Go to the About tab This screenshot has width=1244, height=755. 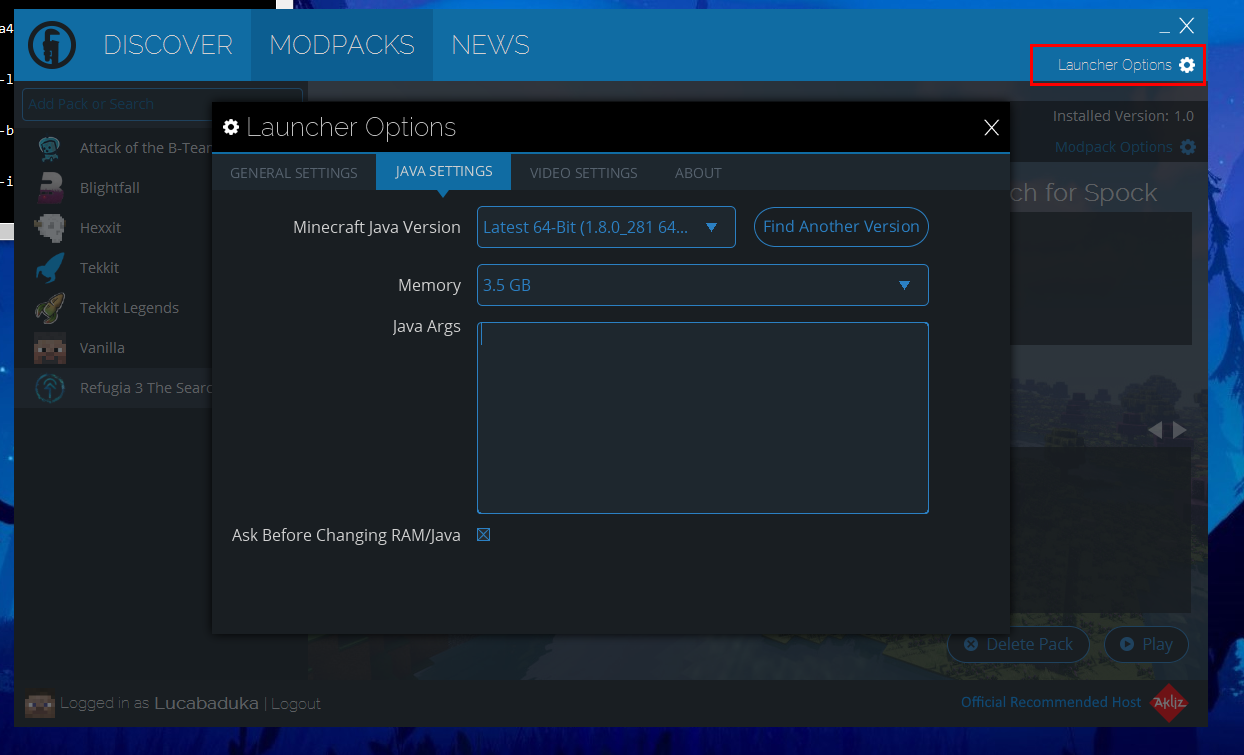point(698,173)
